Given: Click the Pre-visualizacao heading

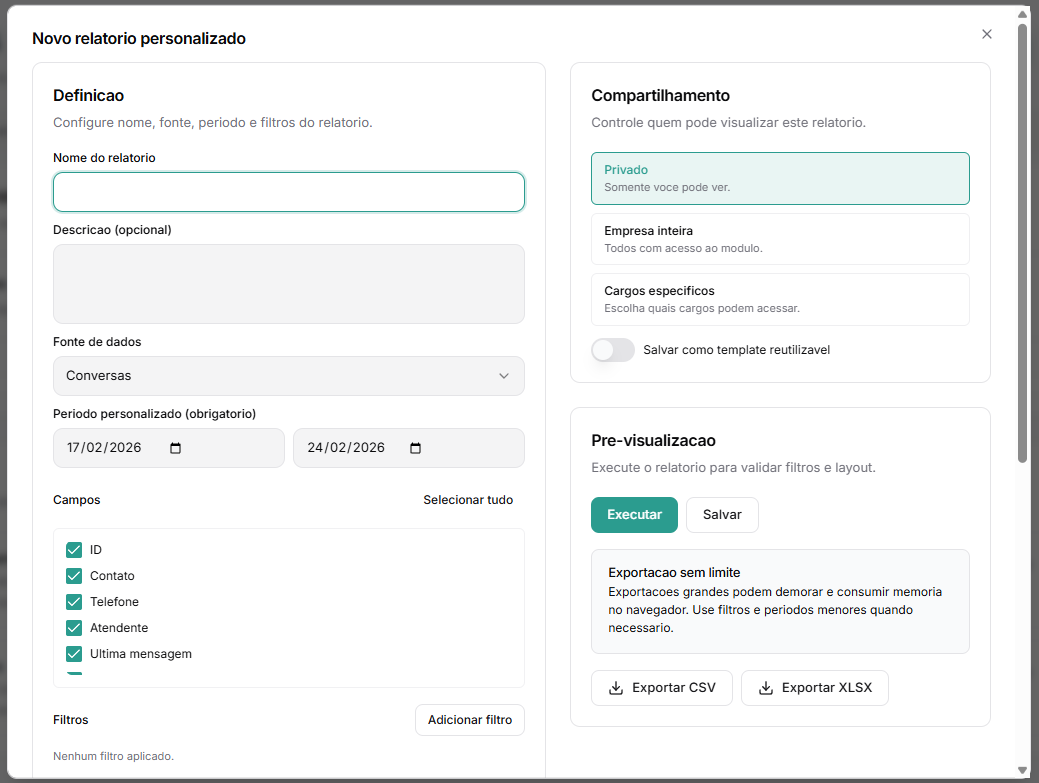Looking at the screenshot, I should [x=653, y=441].
